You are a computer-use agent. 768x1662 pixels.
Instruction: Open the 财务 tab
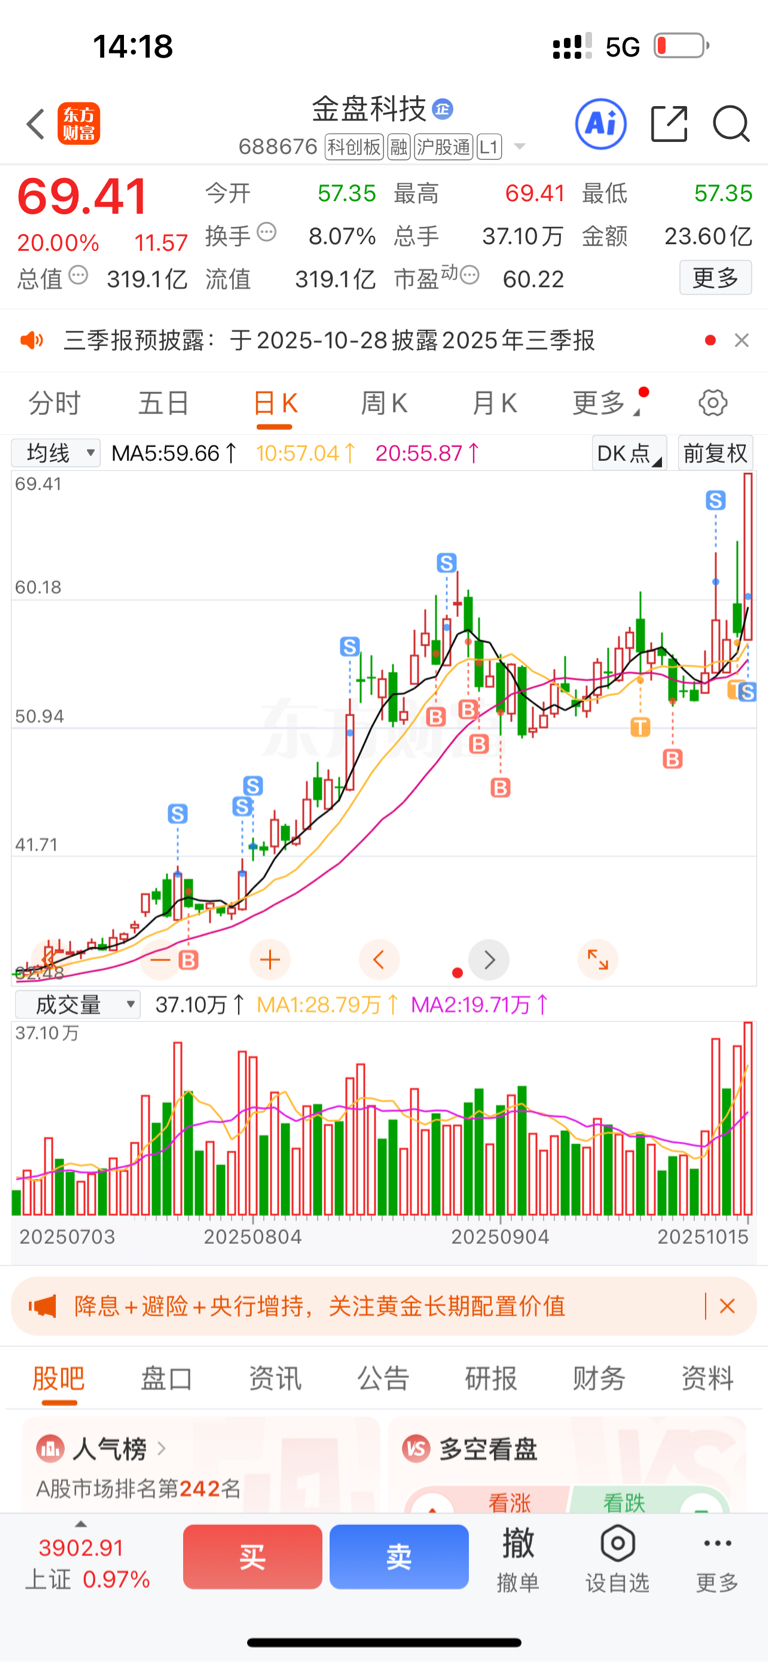[599, 1379]
